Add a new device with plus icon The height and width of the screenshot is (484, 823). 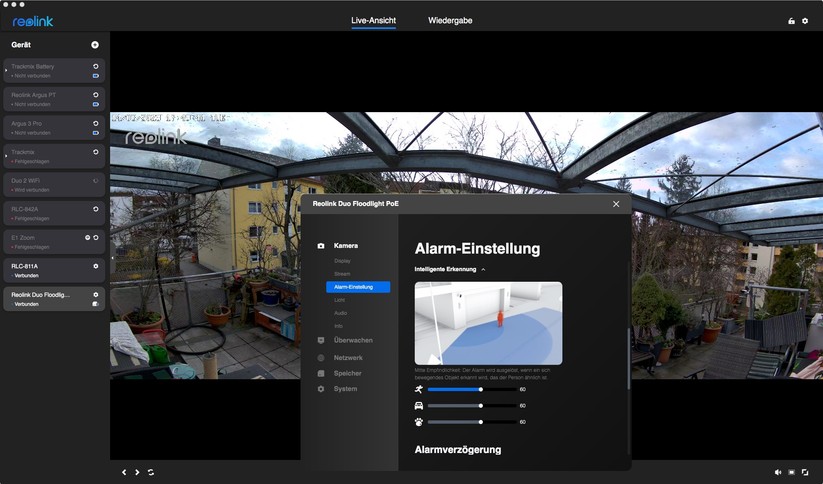(95, 45)
